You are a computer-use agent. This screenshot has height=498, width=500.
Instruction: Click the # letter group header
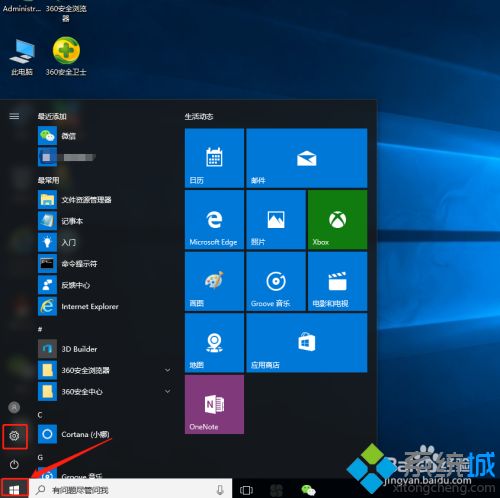[x=40, y=329]
